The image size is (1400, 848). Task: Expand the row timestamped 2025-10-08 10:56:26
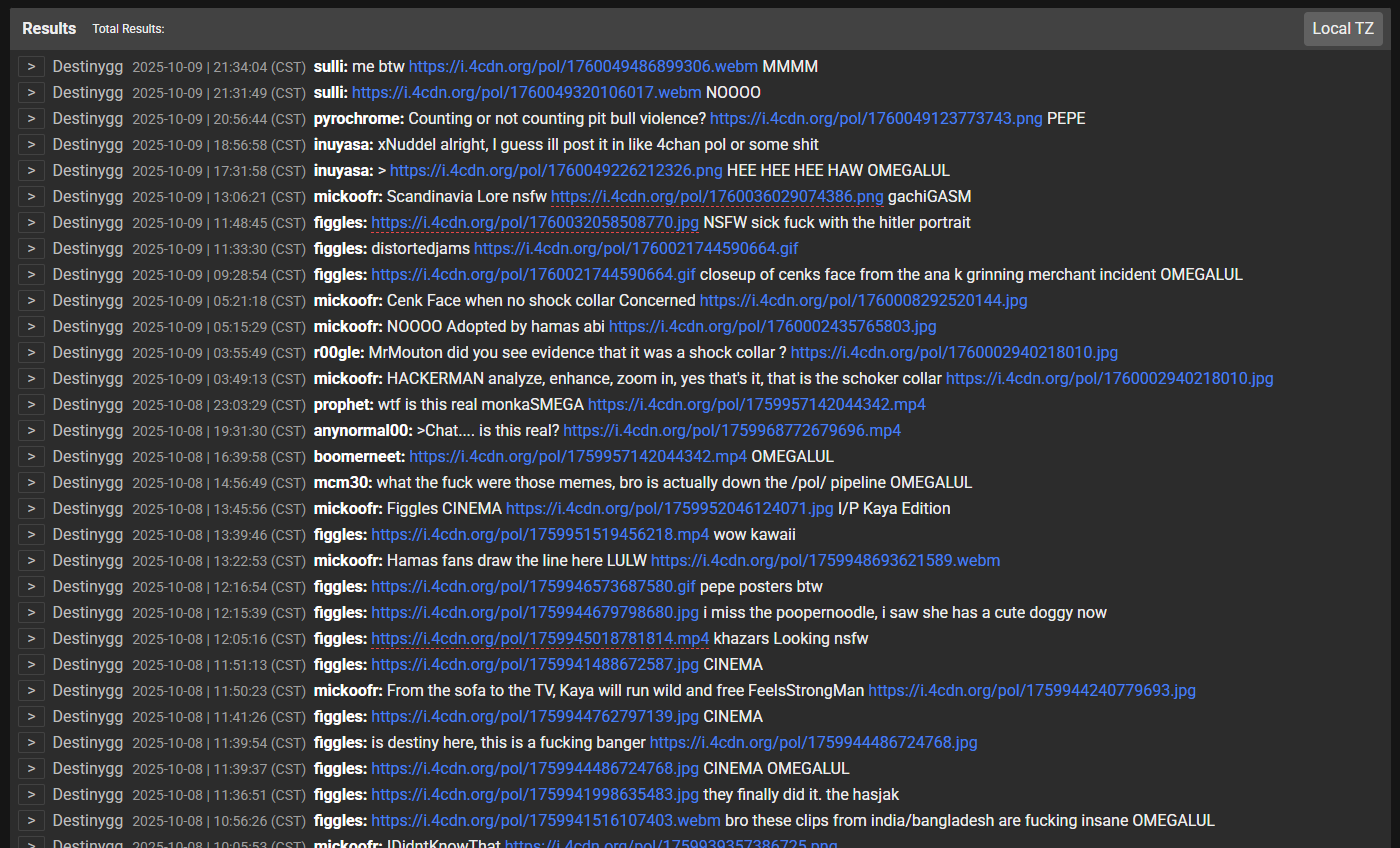click(x=32, y=820)
